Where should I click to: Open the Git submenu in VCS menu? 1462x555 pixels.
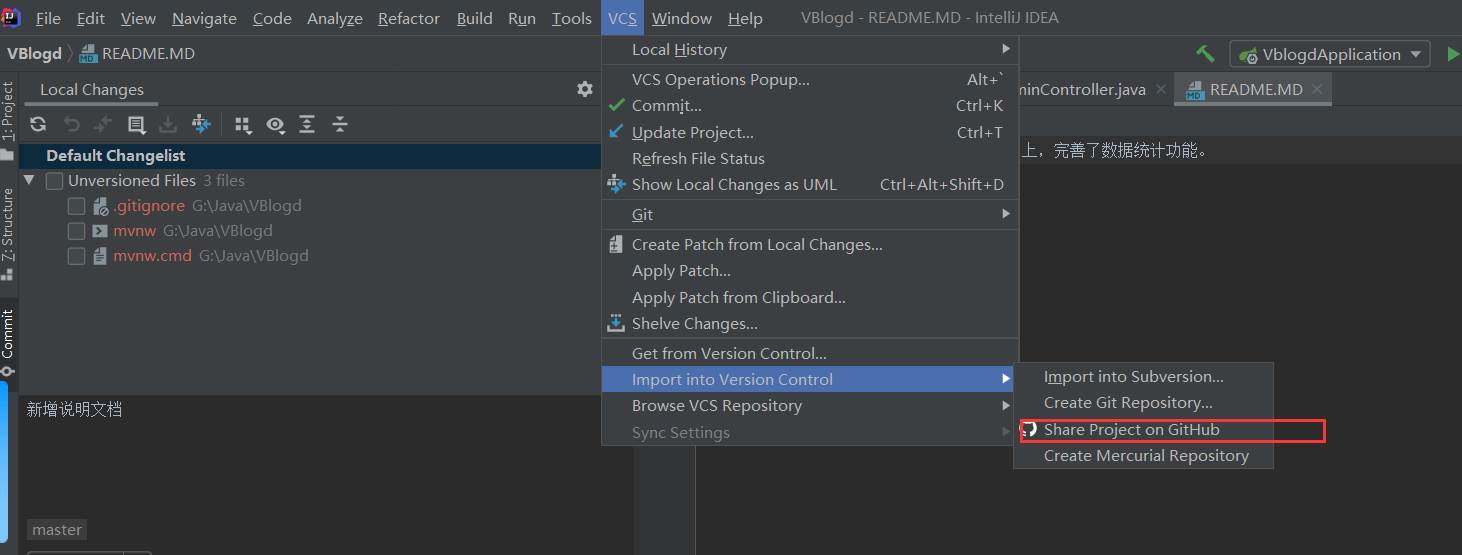(810, 214)
